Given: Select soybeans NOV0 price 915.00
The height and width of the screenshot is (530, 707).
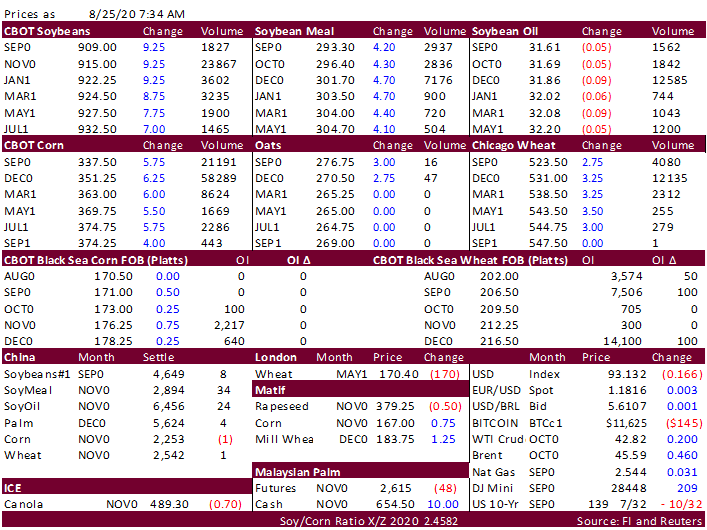Looking at the screenshot, I should point(97,64).
